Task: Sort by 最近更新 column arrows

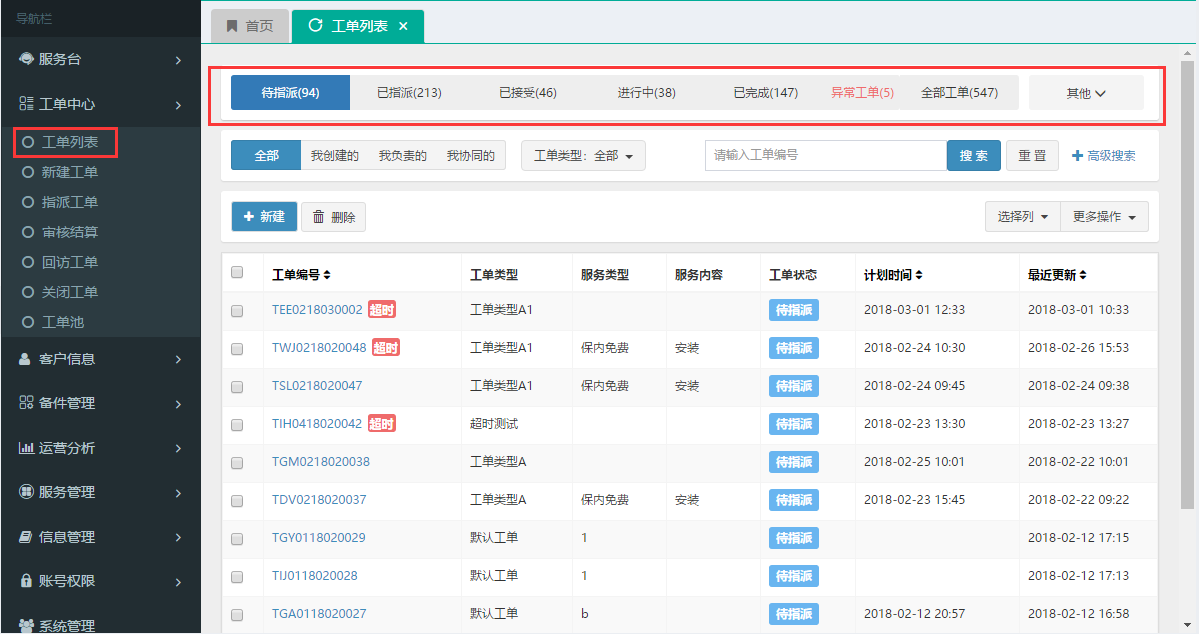Action: pos(1083,275)
